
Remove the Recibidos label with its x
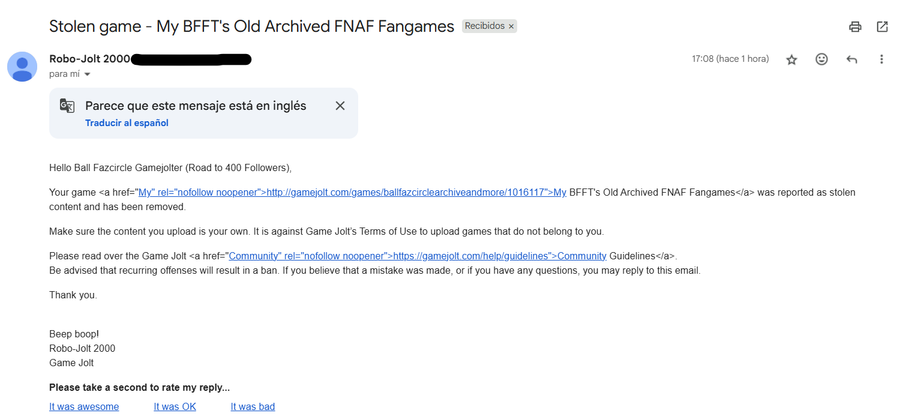click(x=511, y=26)
